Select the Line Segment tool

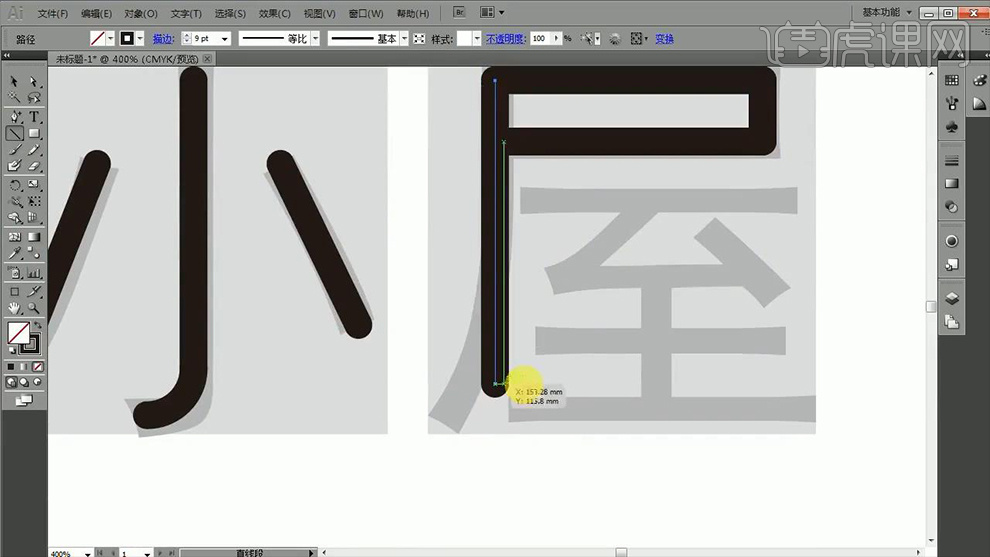click(x=15, y=133)
